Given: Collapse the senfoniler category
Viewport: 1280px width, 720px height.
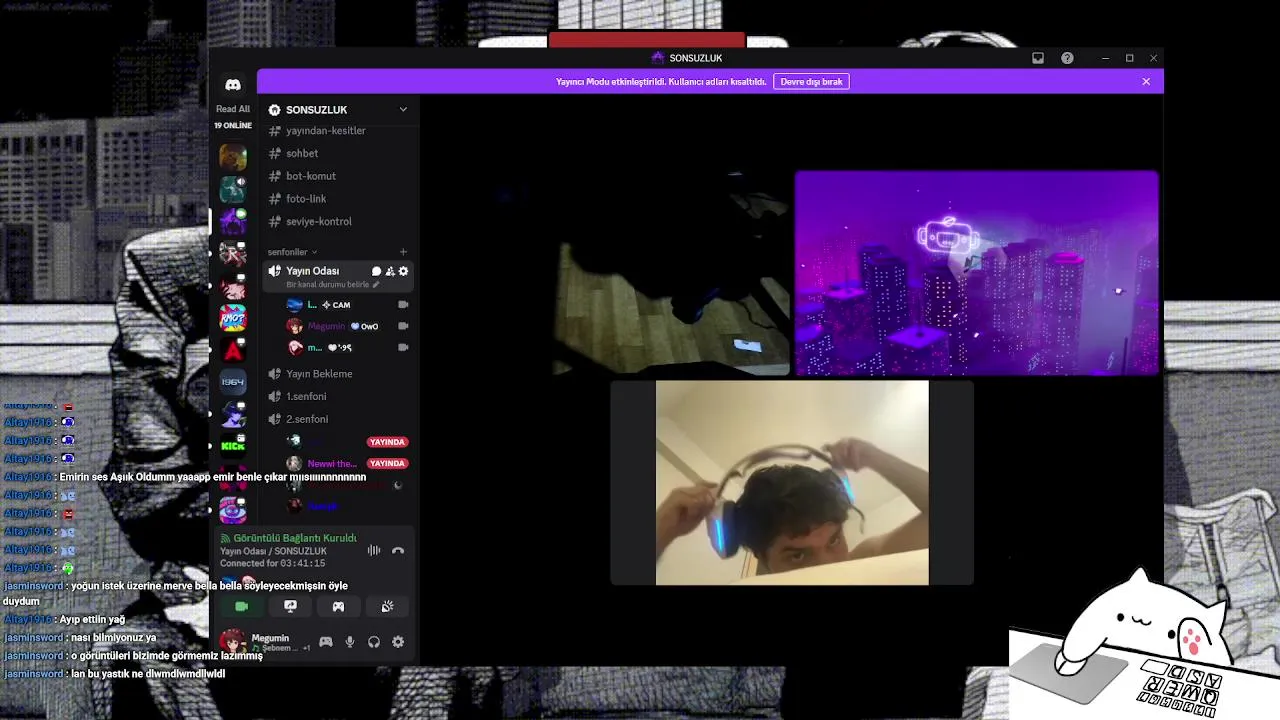Looking at the screenshot, I should (x=292, y=252).
